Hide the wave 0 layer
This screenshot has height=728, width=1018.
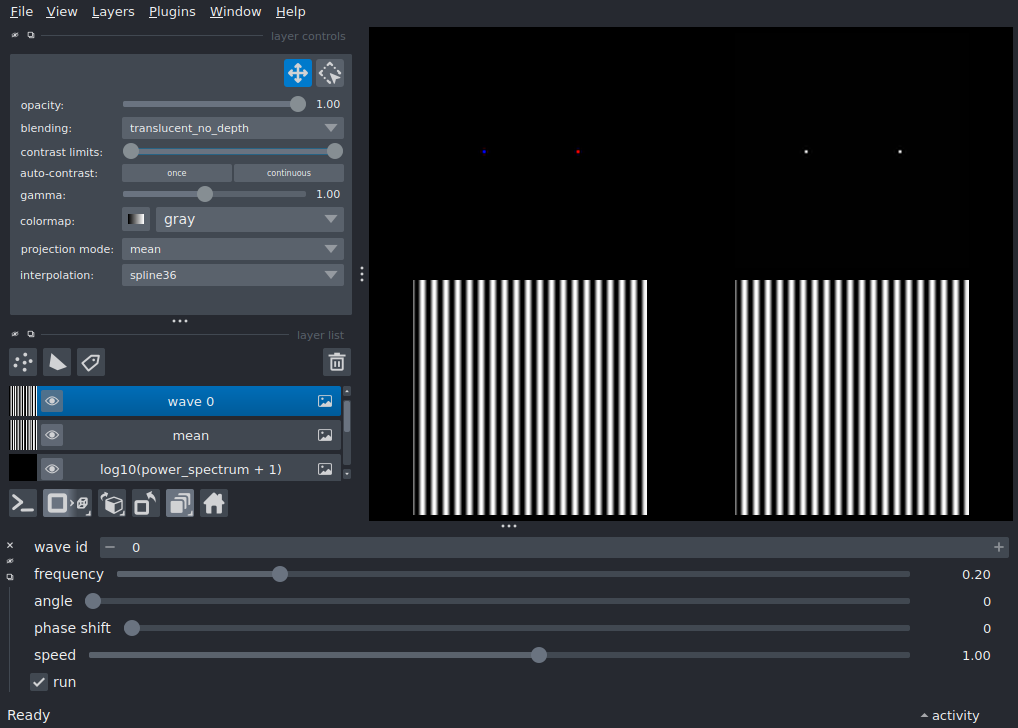[x=52, y=402]
